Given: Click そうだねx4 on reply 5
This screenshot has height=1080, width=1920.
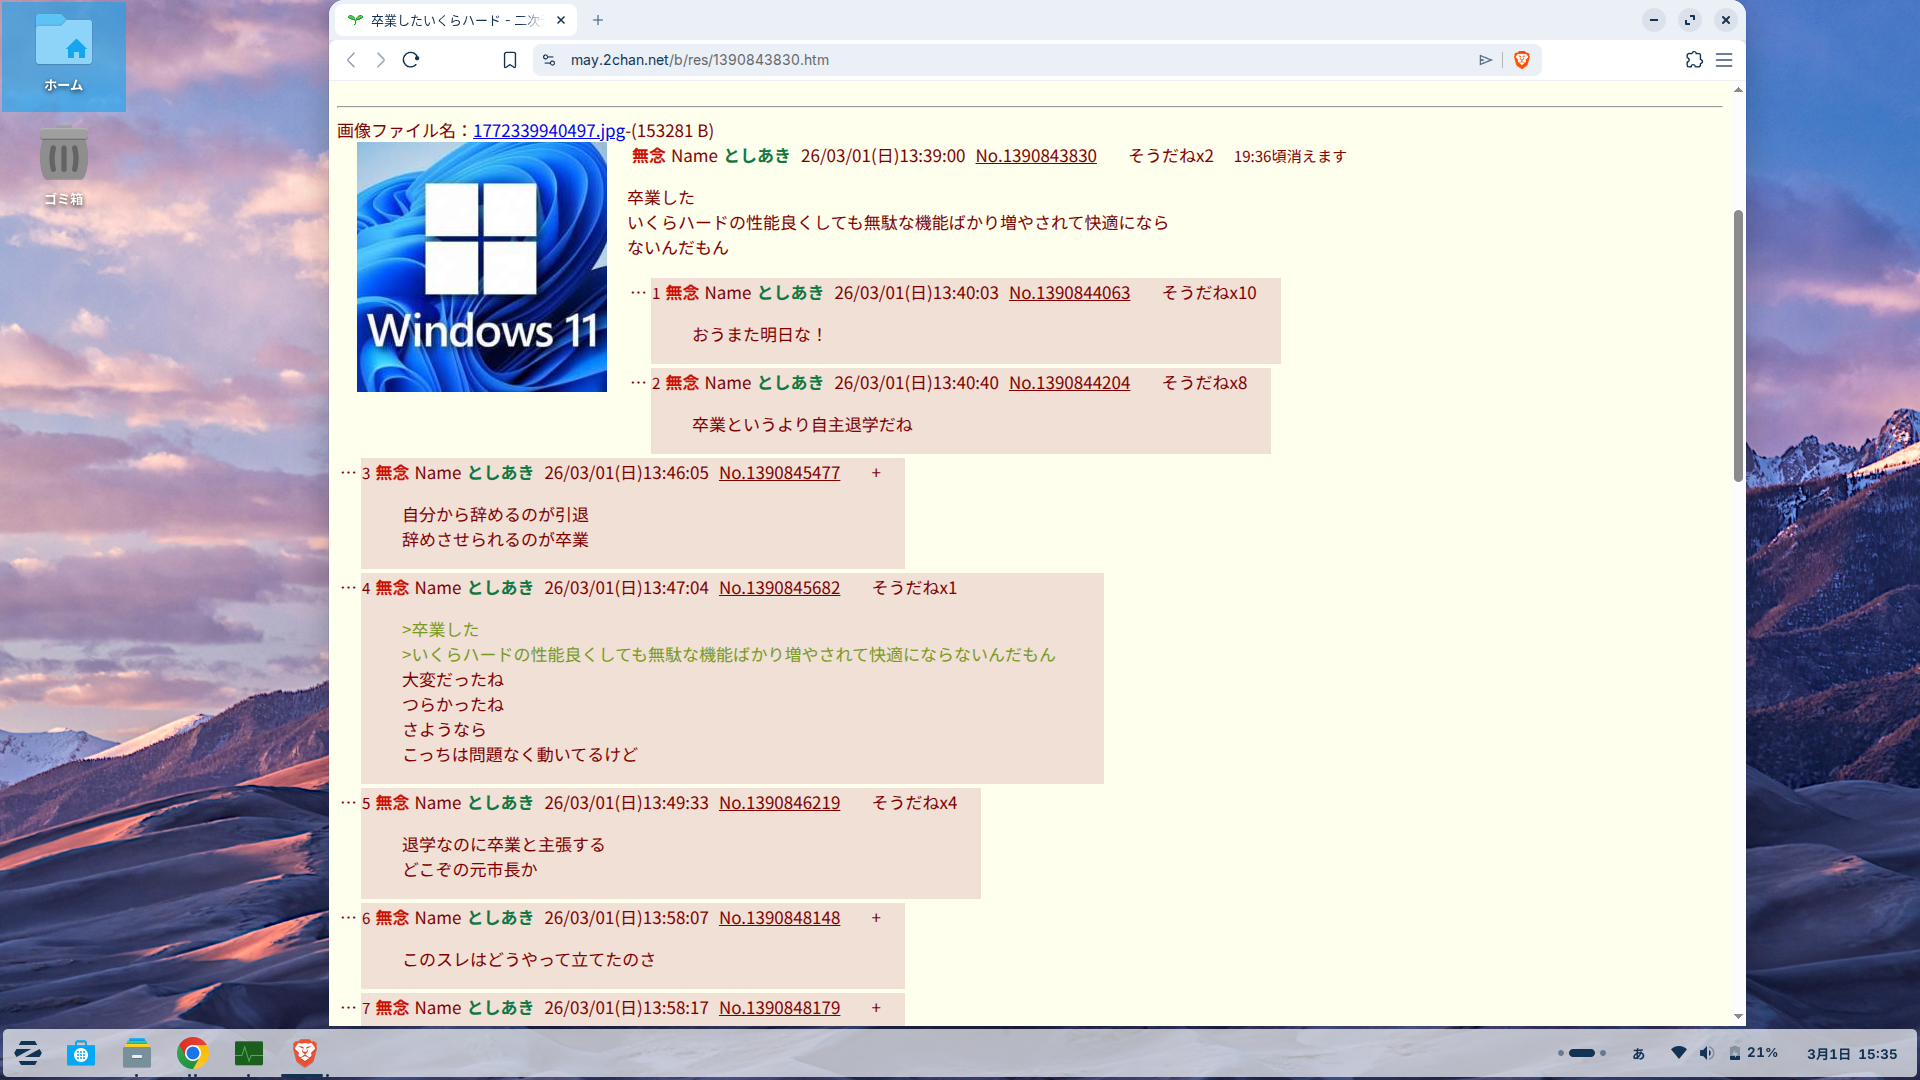Looking at the screenshot, I should coord(914,803).
